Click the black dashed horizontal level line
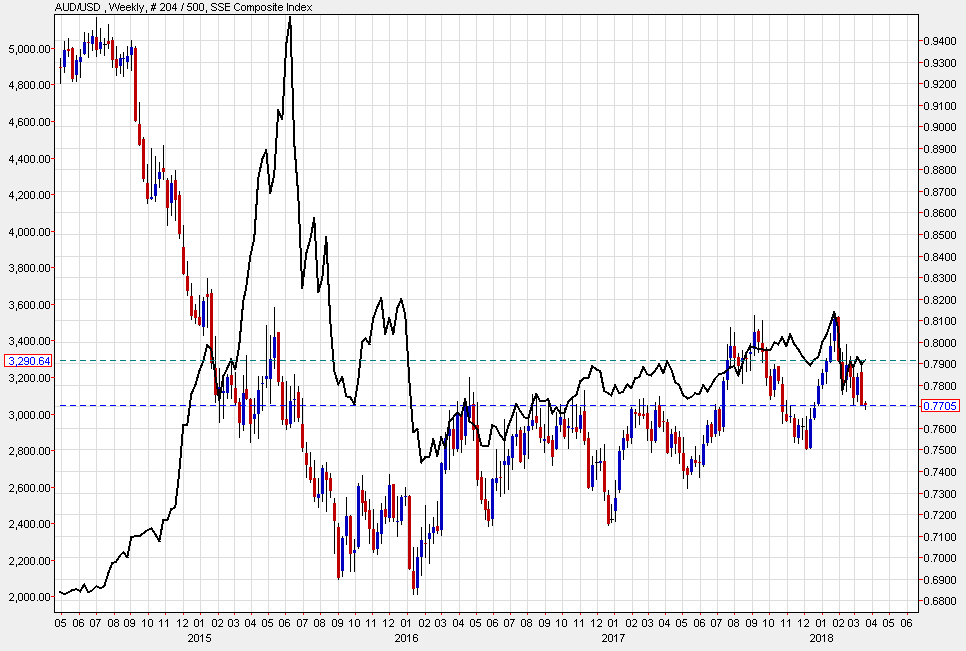966x651 pixels. pyautogui.click(x=600, y=405)
